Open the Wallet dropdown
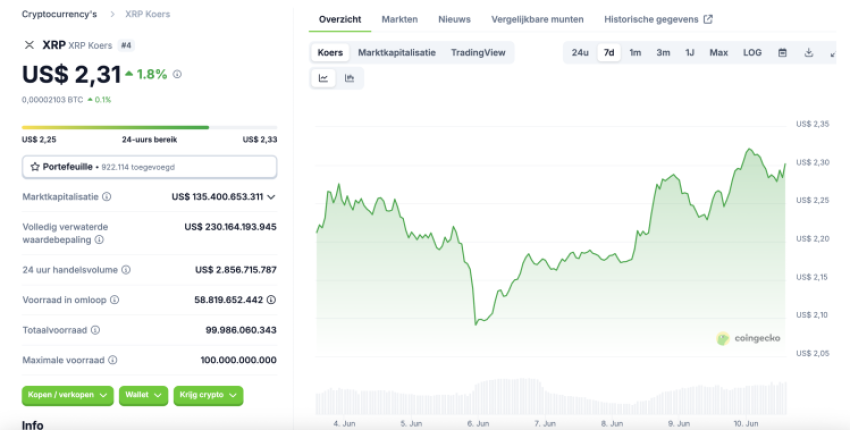 pos(144,395)
